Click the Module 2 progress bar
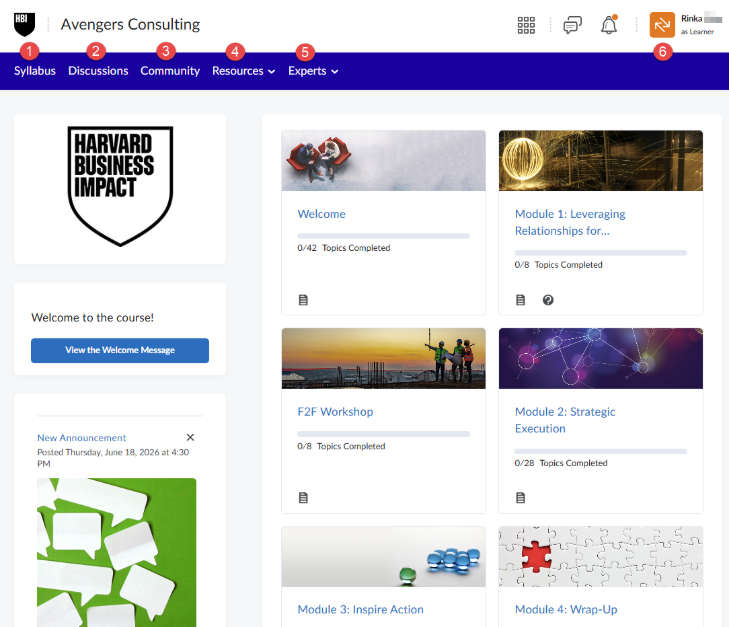The image size is (729, 627). click(601, 451)
